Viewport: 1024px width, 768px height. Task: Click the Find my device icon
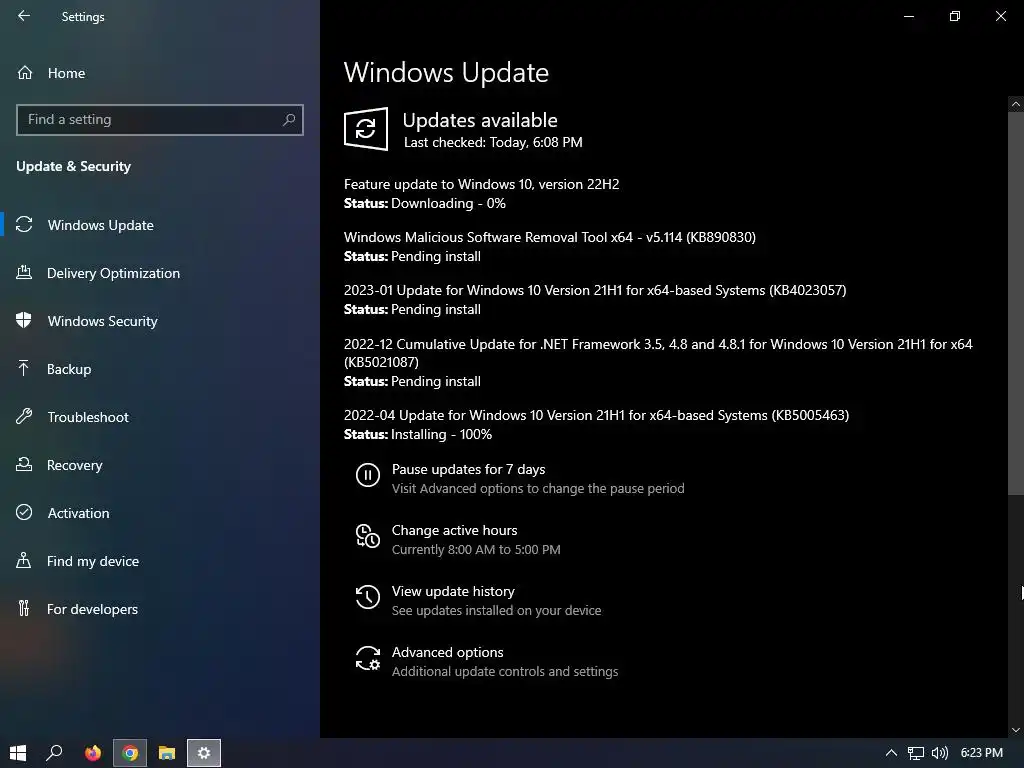pyautogui.click(x=24, y=560)
